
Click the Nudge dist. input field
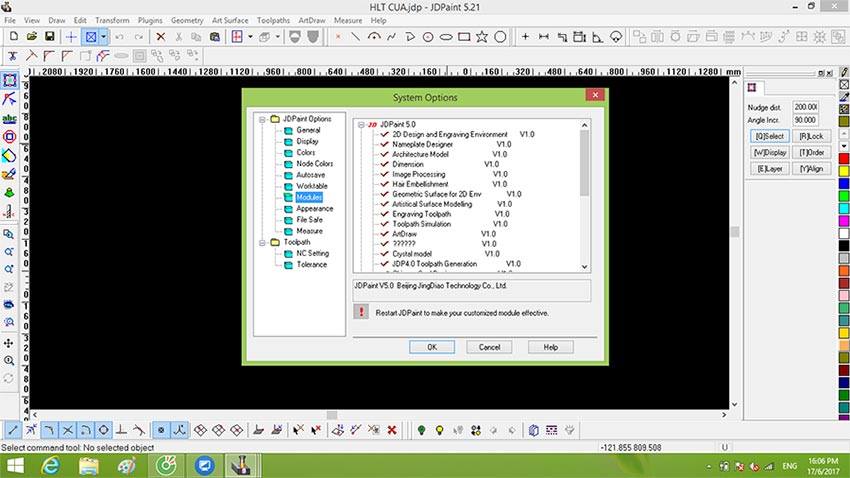[806, 107]
